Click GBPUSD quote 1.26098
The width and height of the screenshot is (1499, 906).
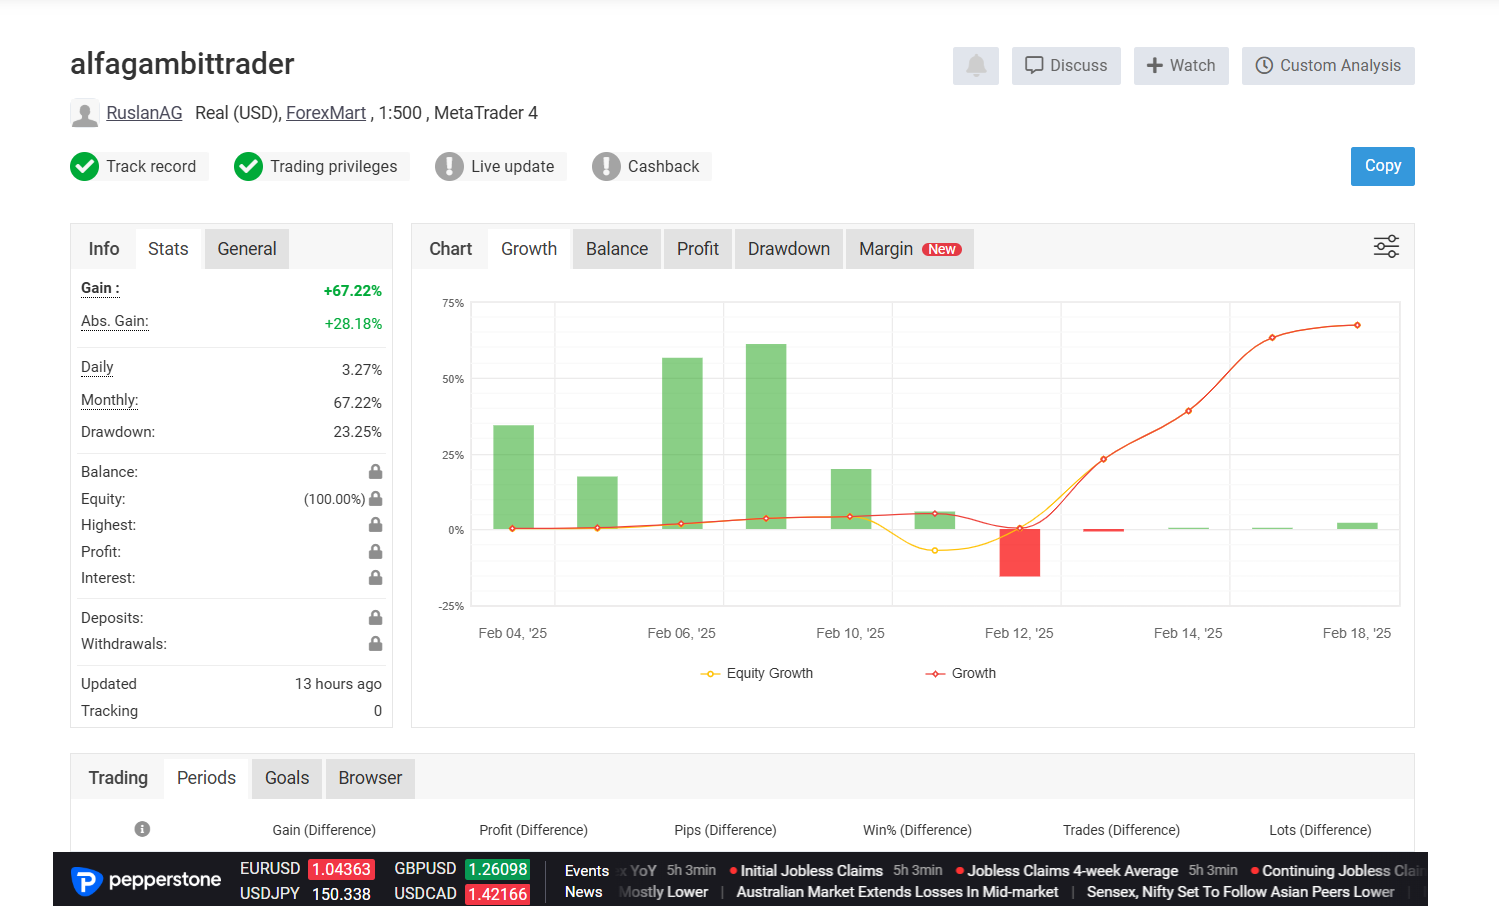point(497,869)
